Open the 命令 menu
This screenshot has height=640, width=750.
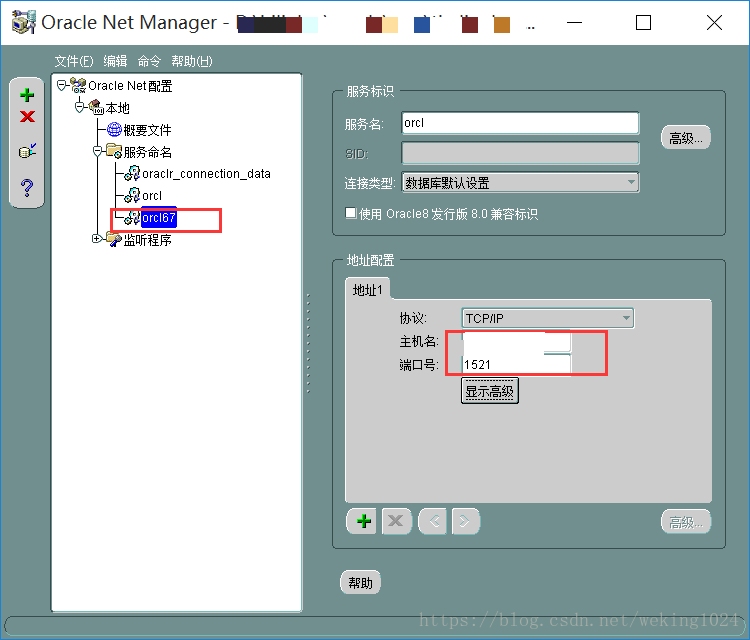pos(149,61)
